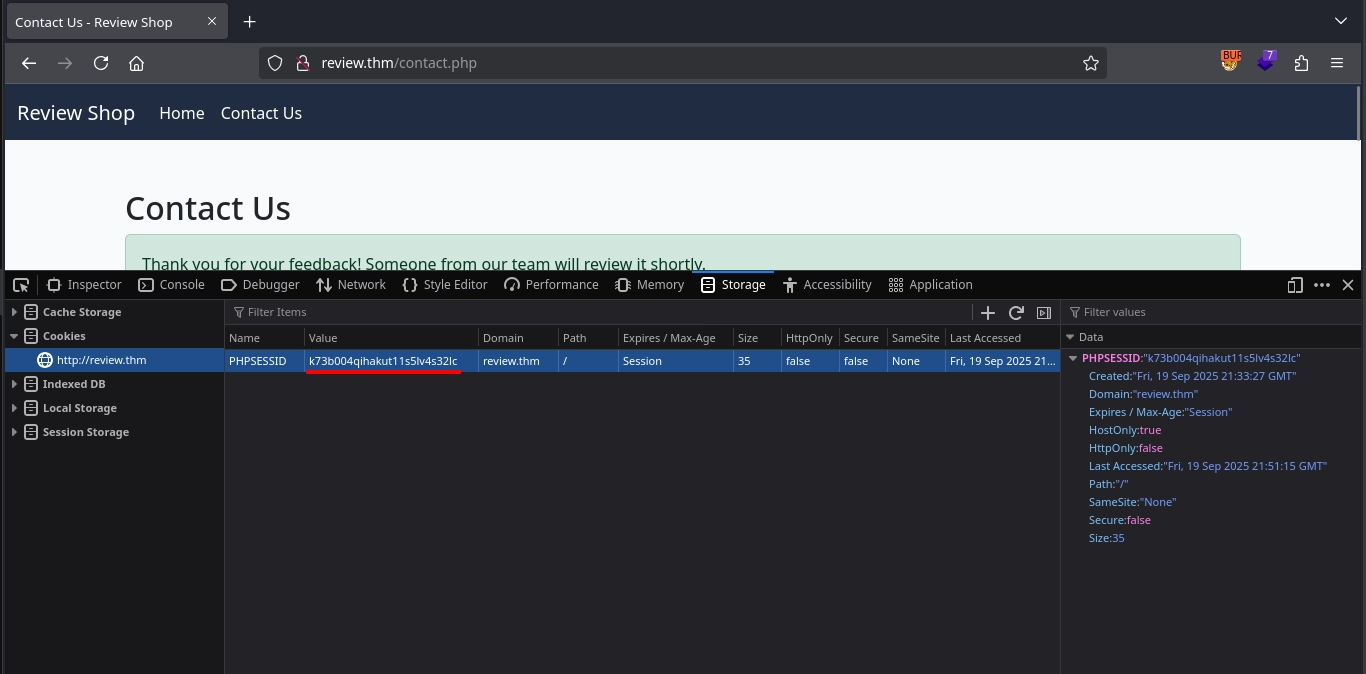Open the Extensions puzzle icon
1366x674 pixels.
pos(1301,63)
